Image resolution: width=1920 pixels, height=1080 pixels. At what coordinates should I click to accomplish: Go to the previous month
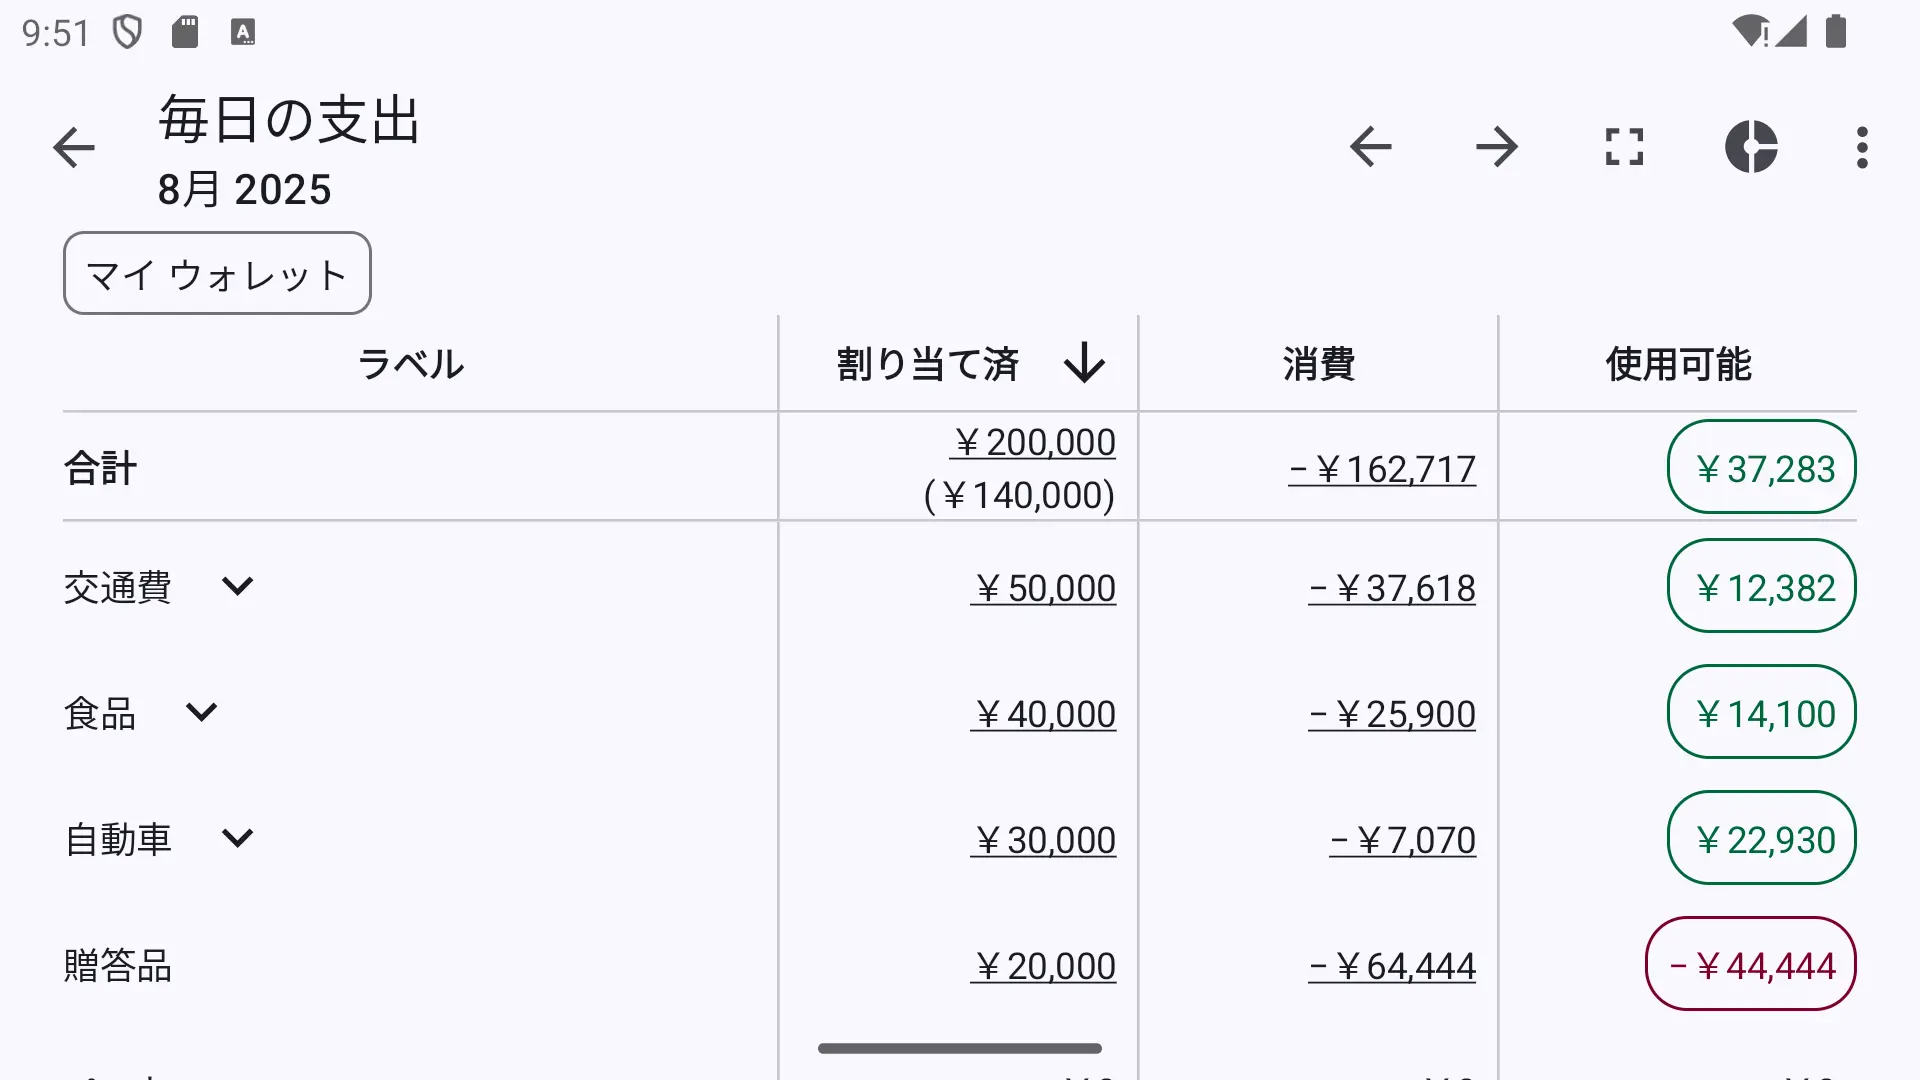(x=1370, y=147)
